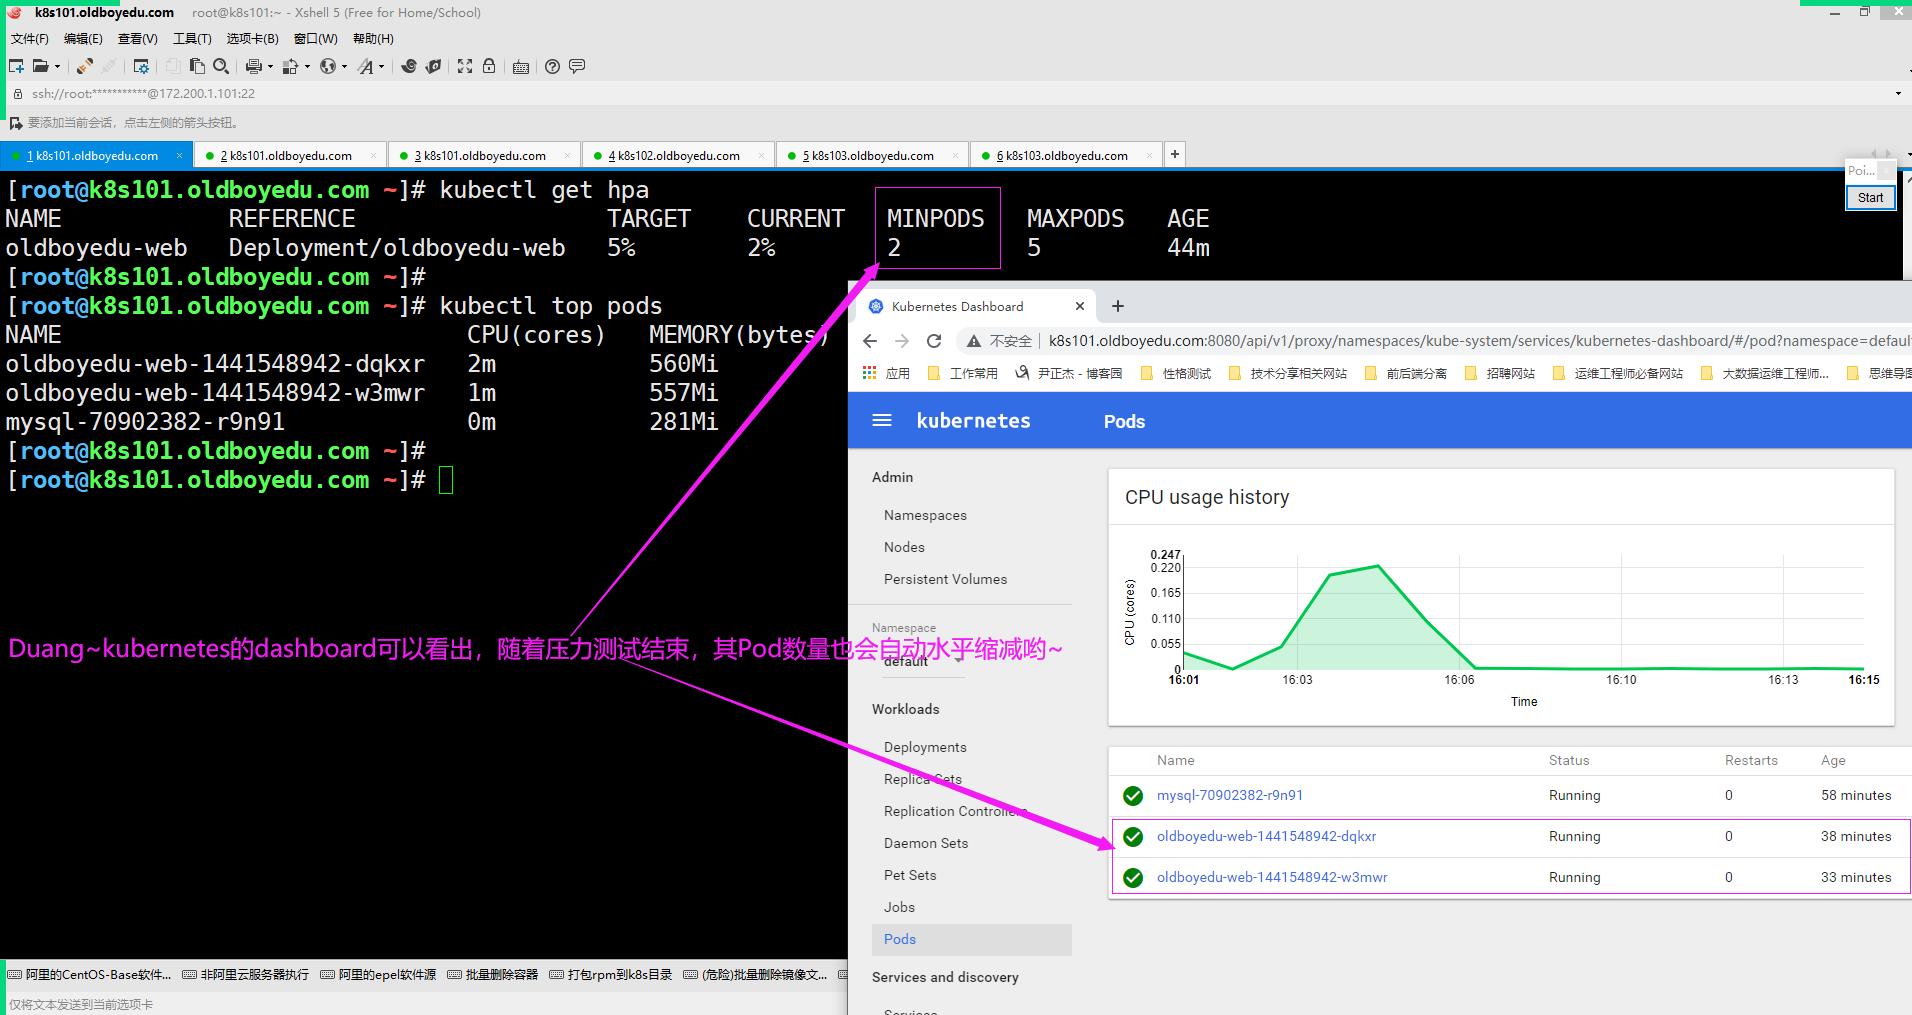Open a new browser tab with plus
Screen dimensions: 1912x1015
pyautogui.click(x=1118, y=306)
